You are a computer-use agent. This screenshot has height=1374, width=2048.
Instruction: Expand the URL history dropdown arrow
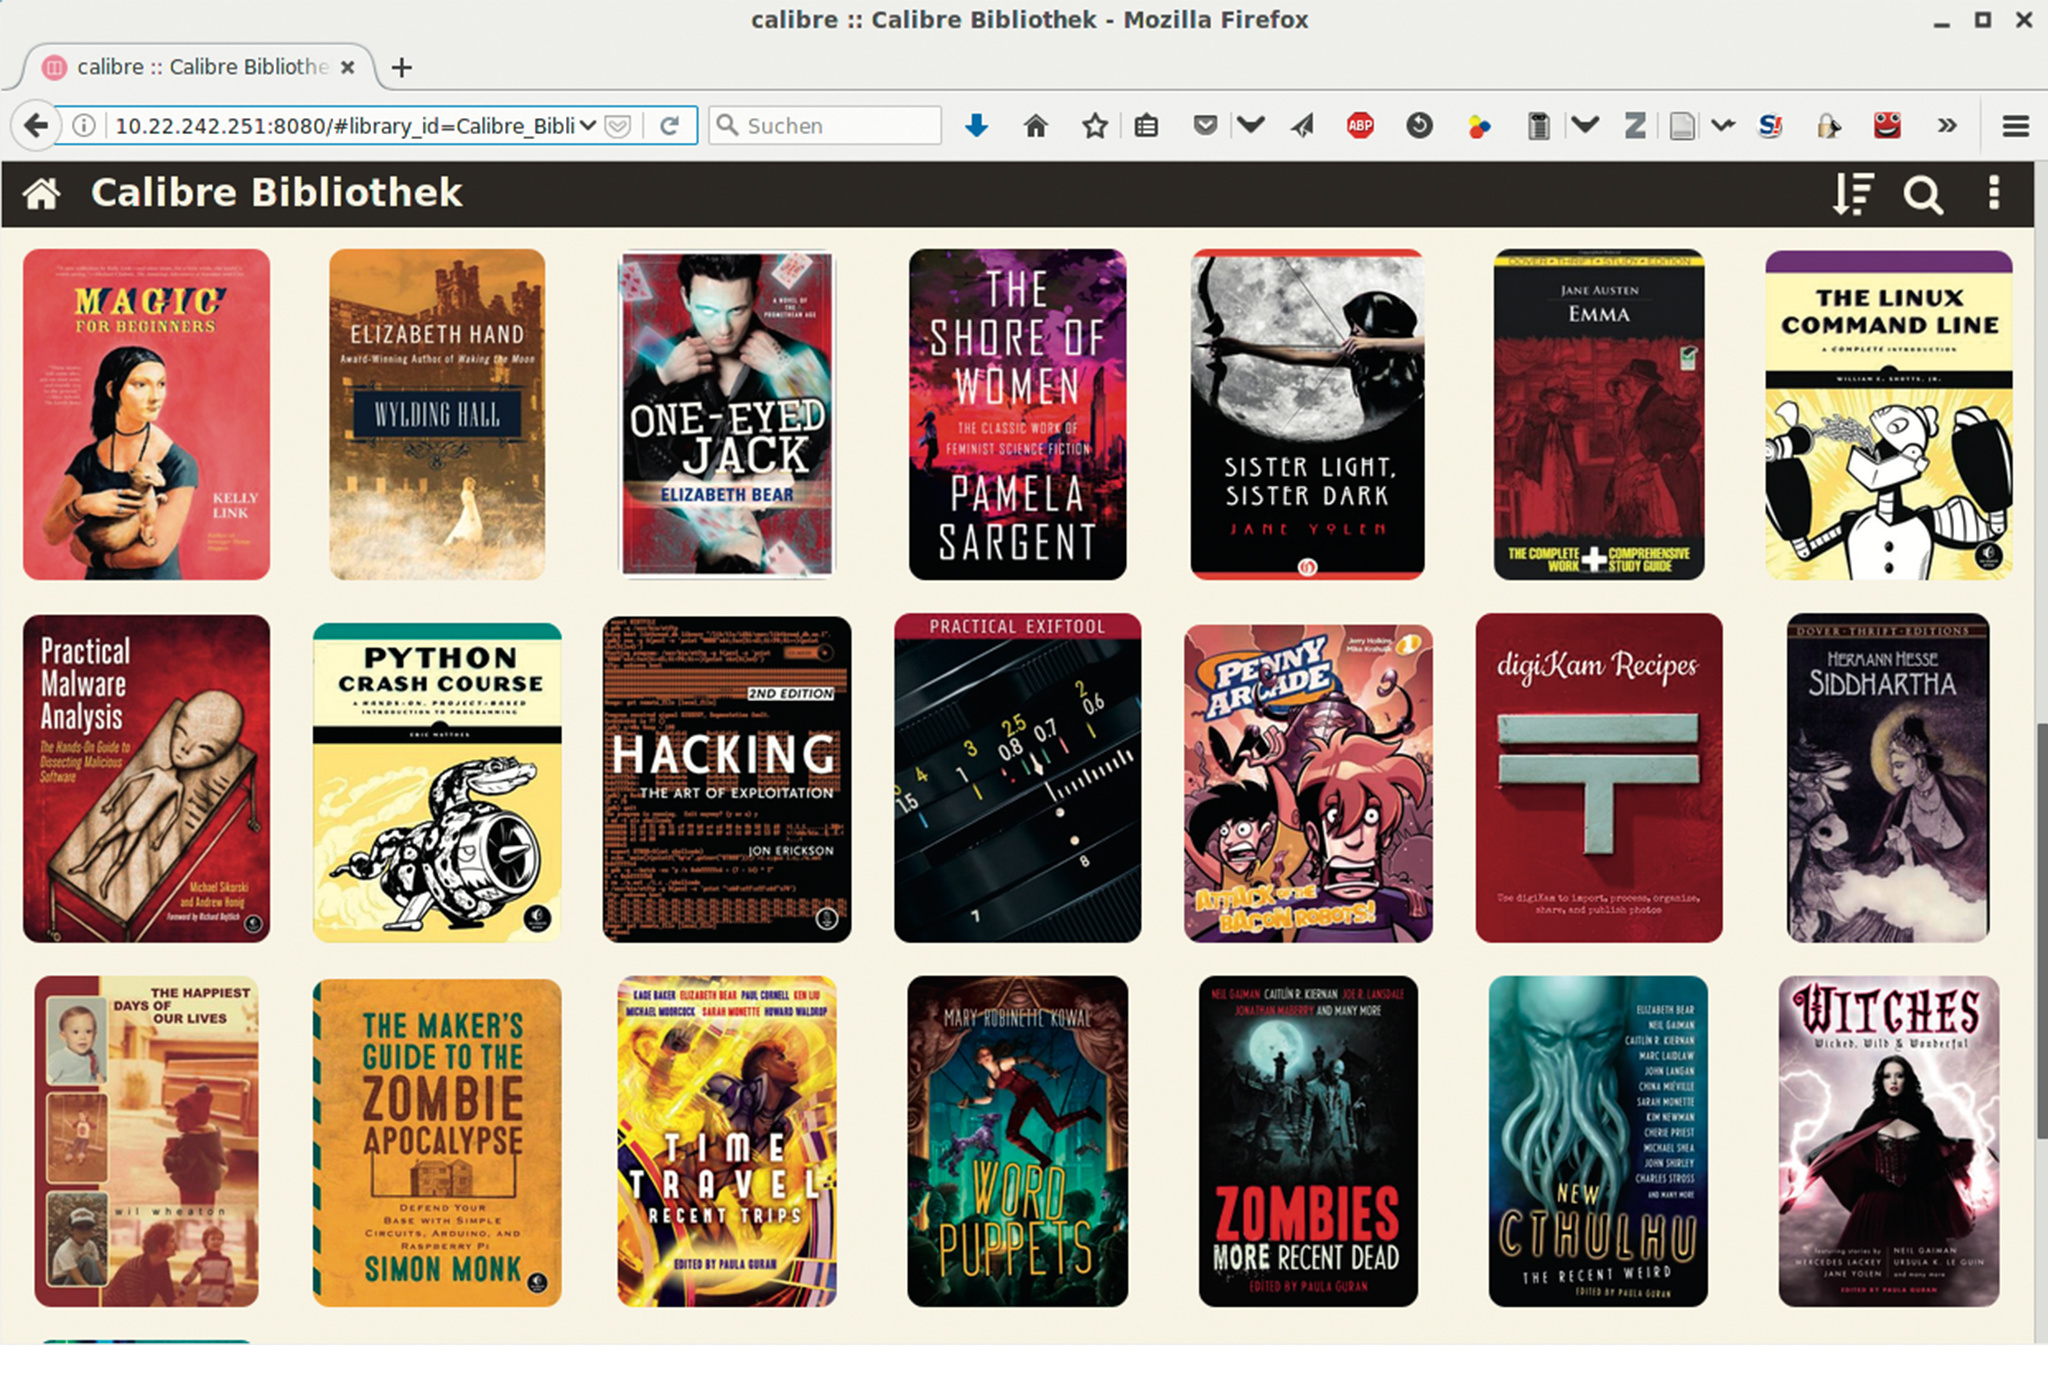point(588,126)
